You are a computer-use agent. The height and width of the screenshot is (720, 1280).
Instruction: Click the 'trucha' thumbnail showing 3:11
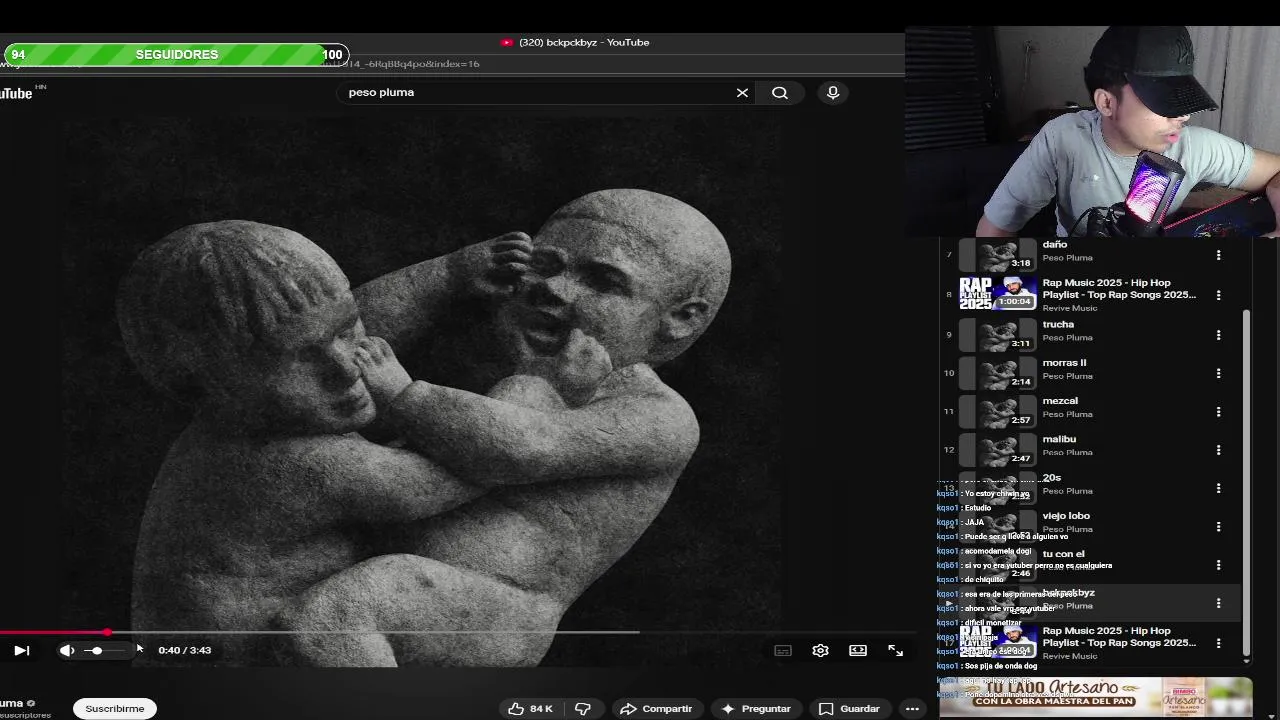[x=998, y=334]
